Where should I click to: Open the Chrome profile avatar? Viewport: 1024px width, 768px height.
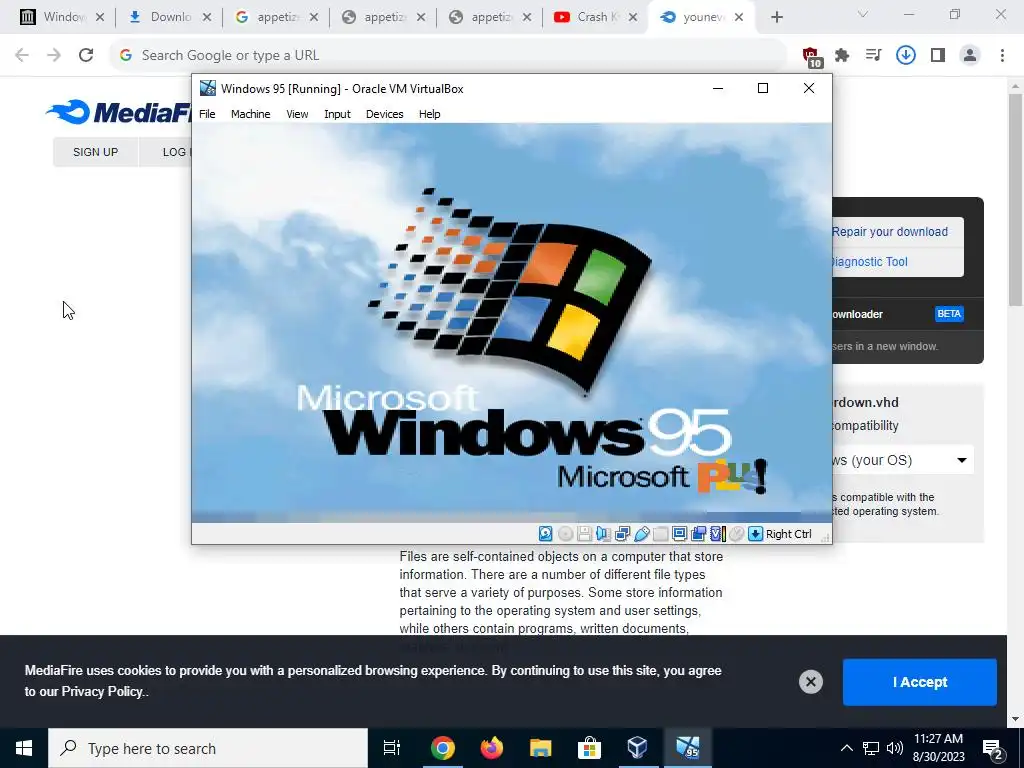click(970, 56)
